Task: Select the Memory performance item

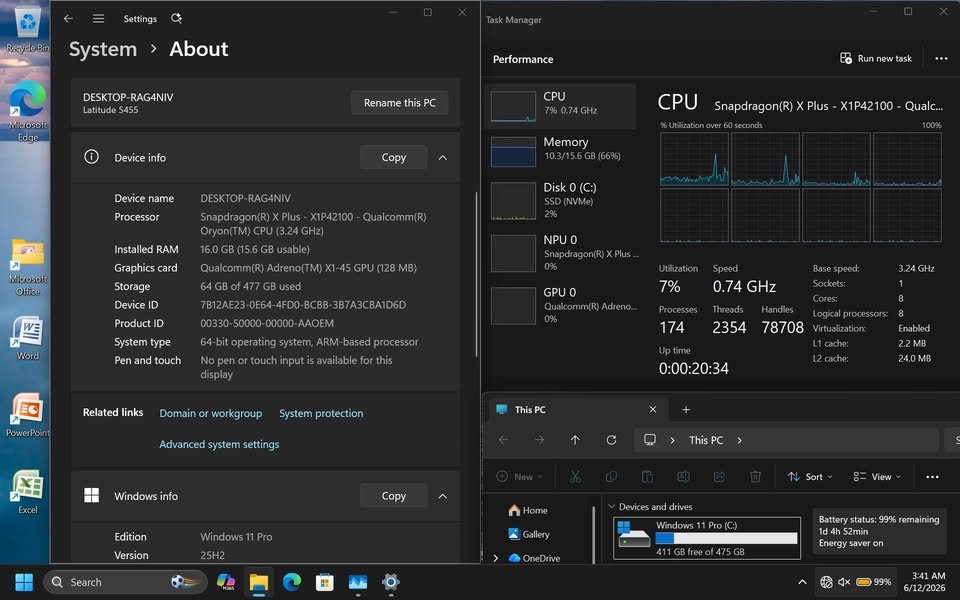Action: [x=560, y=151]
